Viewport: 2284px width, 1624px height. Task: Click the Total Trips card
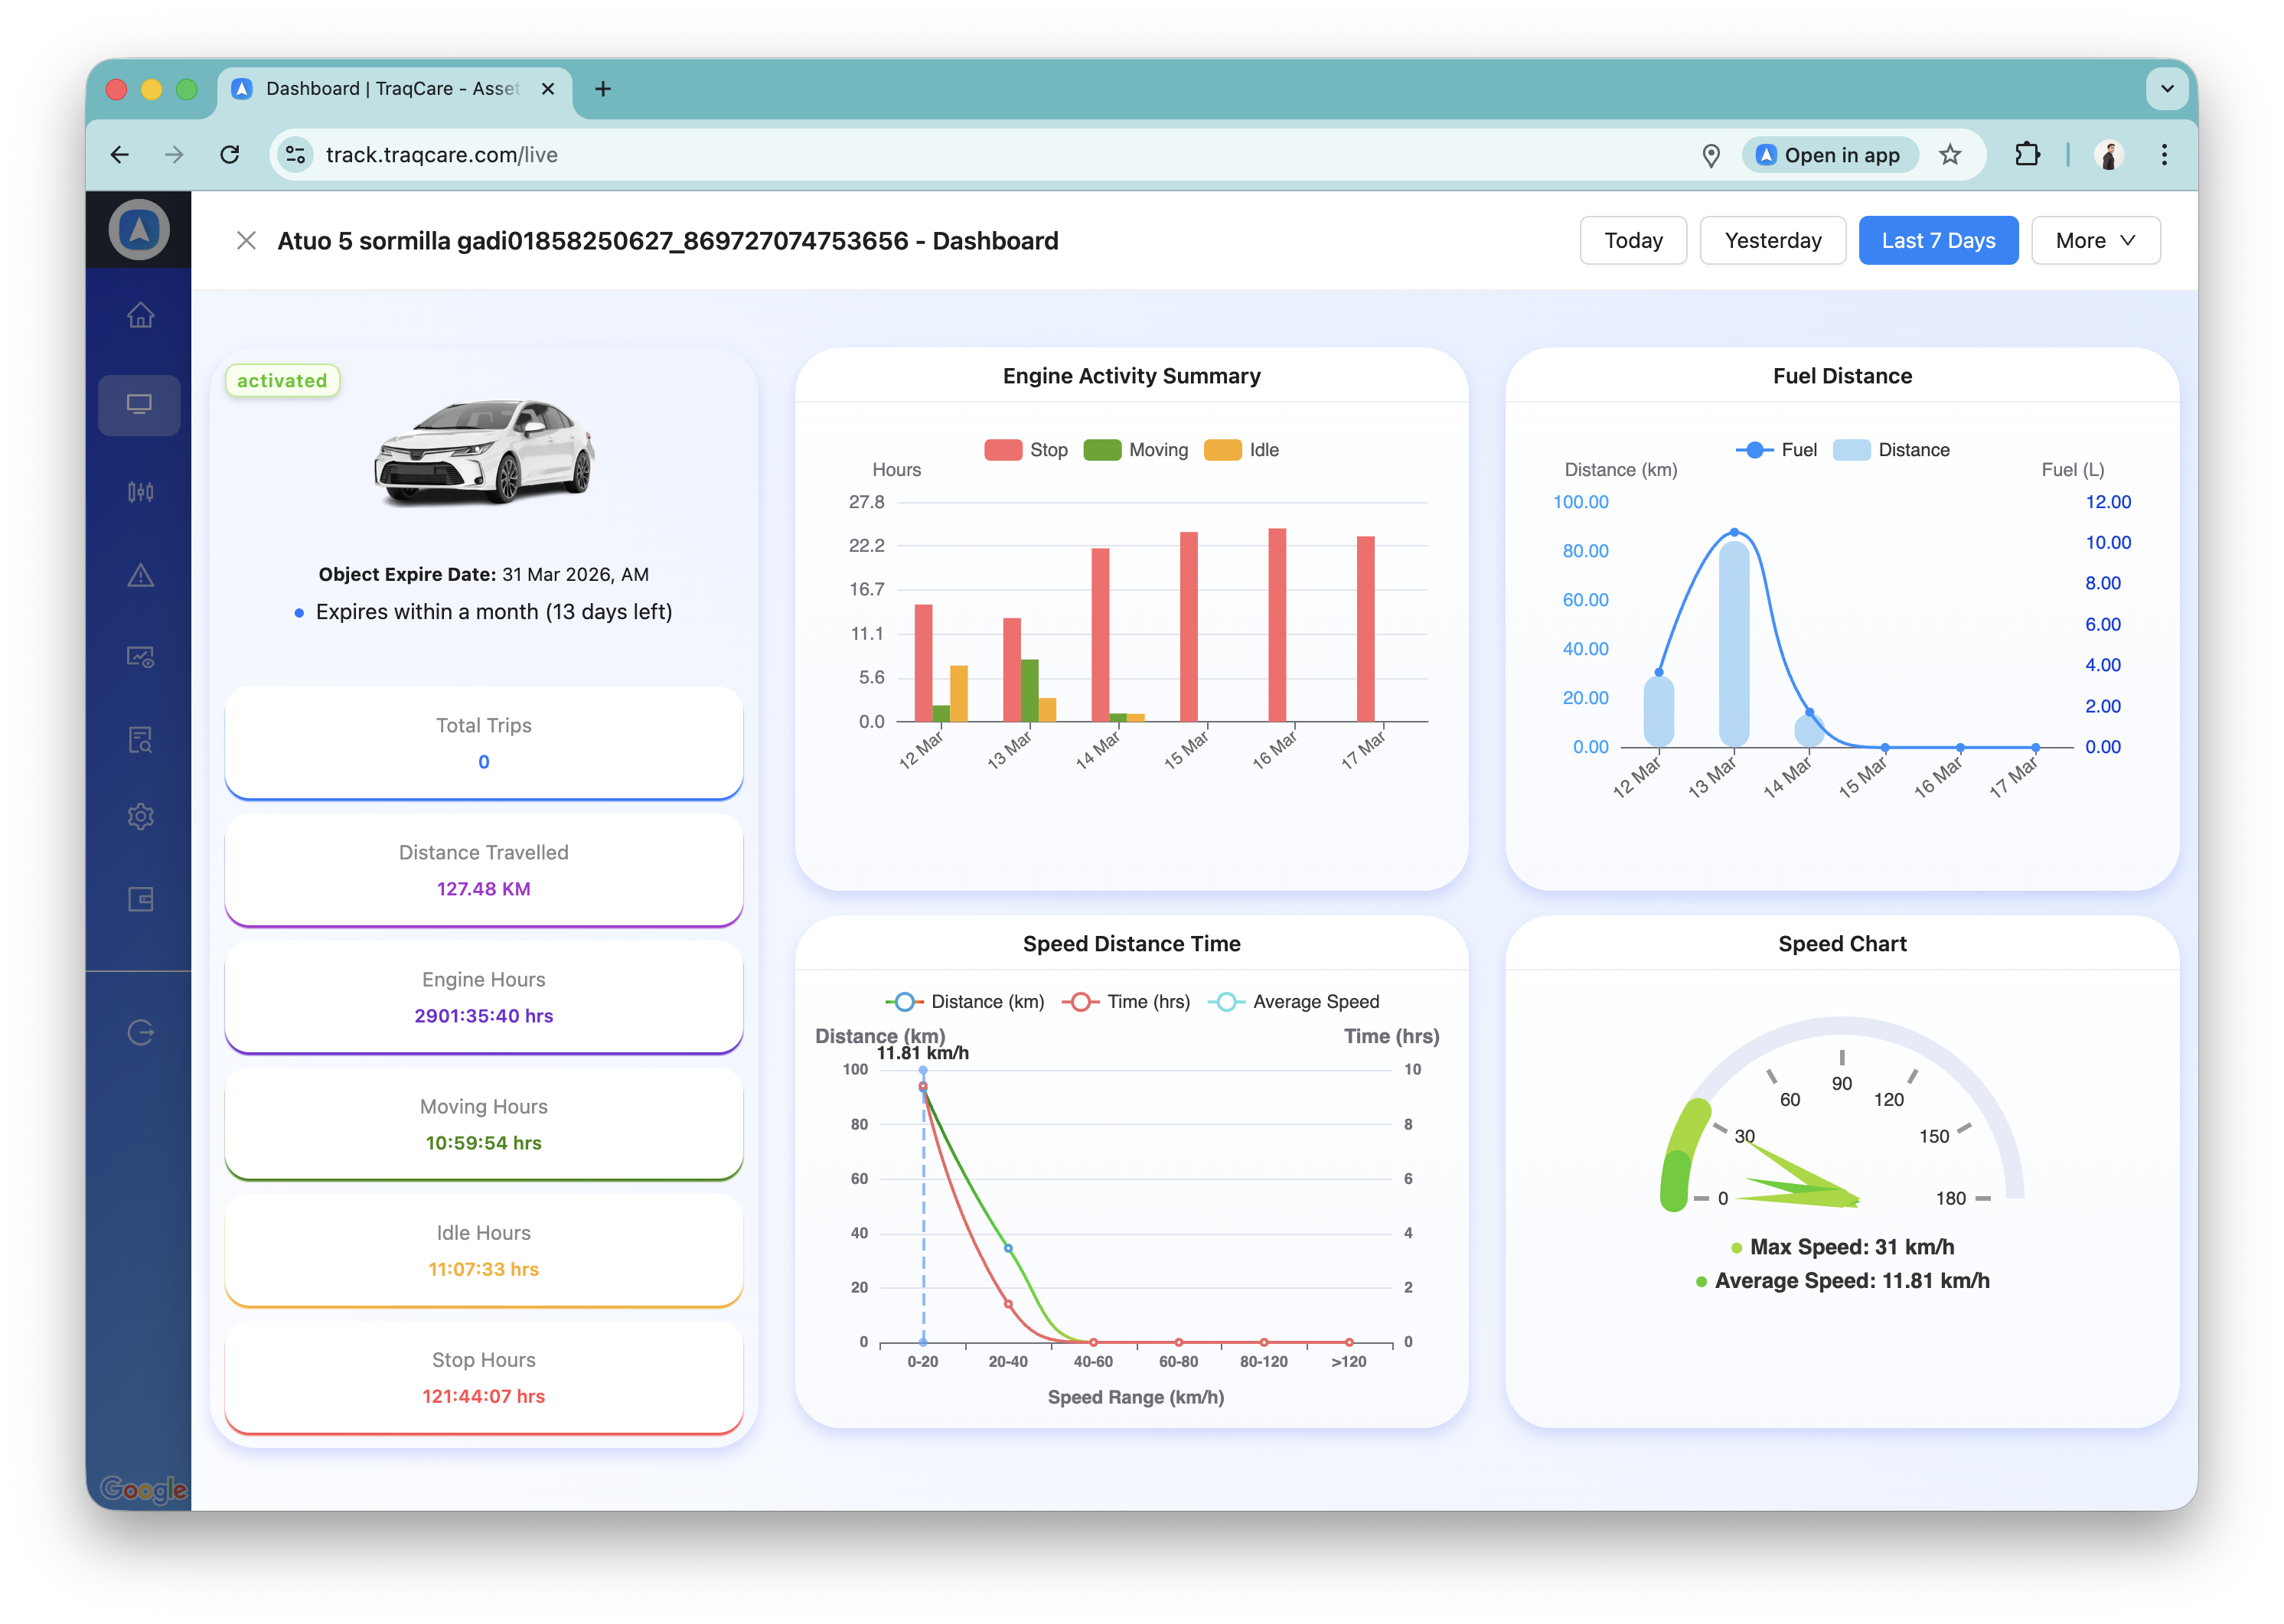[x=484, y=743]
